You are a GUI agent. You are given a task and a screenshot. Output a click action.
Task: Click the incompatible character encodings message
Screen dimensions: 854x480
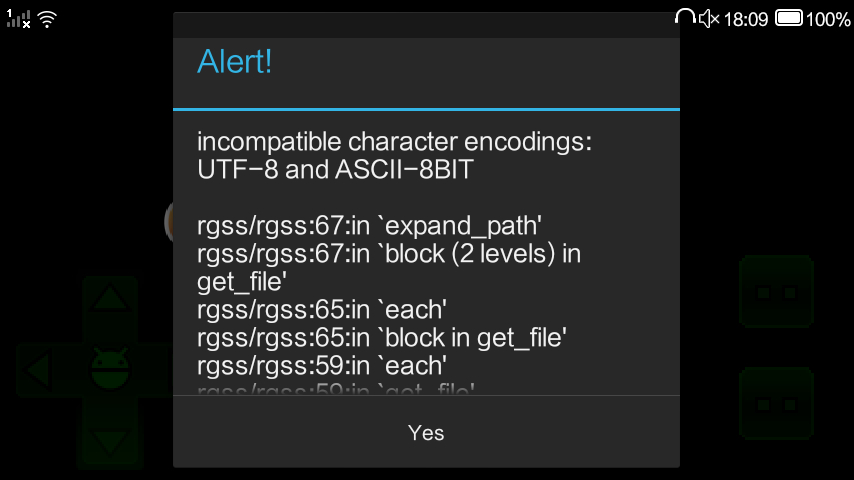coord(395,156)
